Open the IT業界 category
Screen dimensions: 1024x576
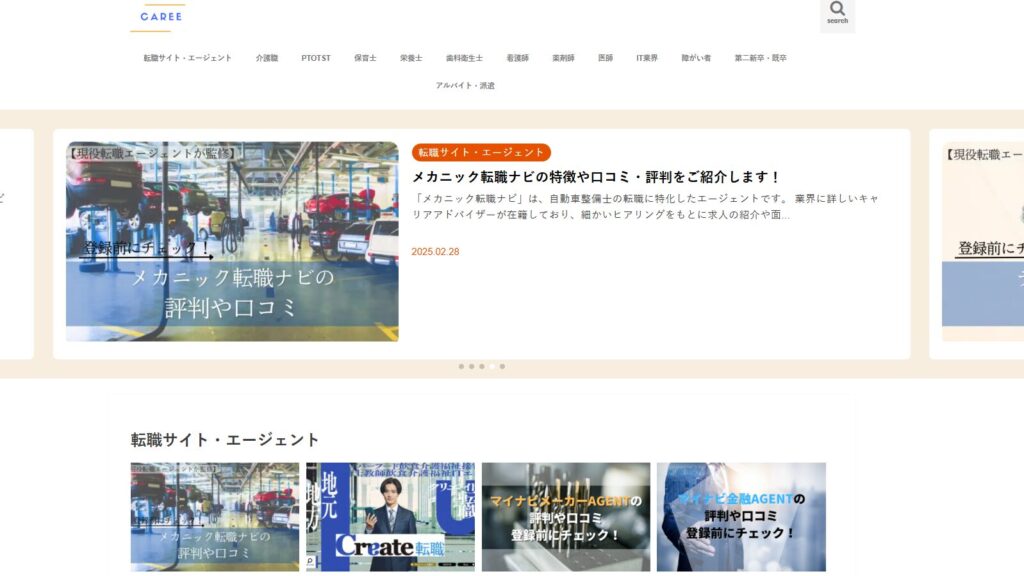[x=647, y=58]
